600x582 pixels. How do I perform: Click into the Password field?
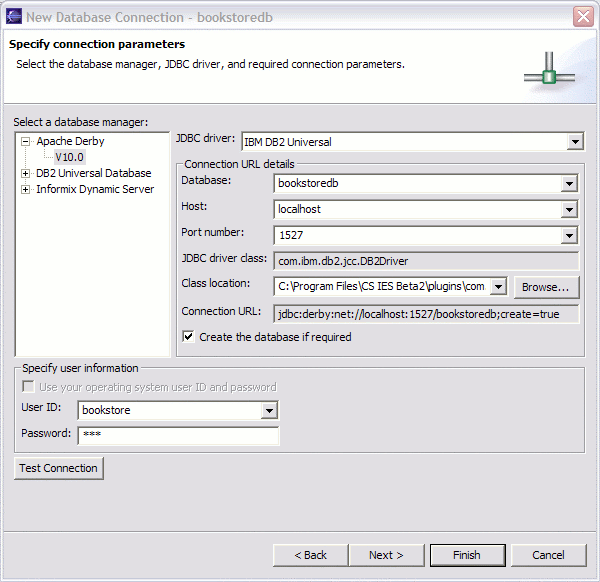[x=178, y=436]
